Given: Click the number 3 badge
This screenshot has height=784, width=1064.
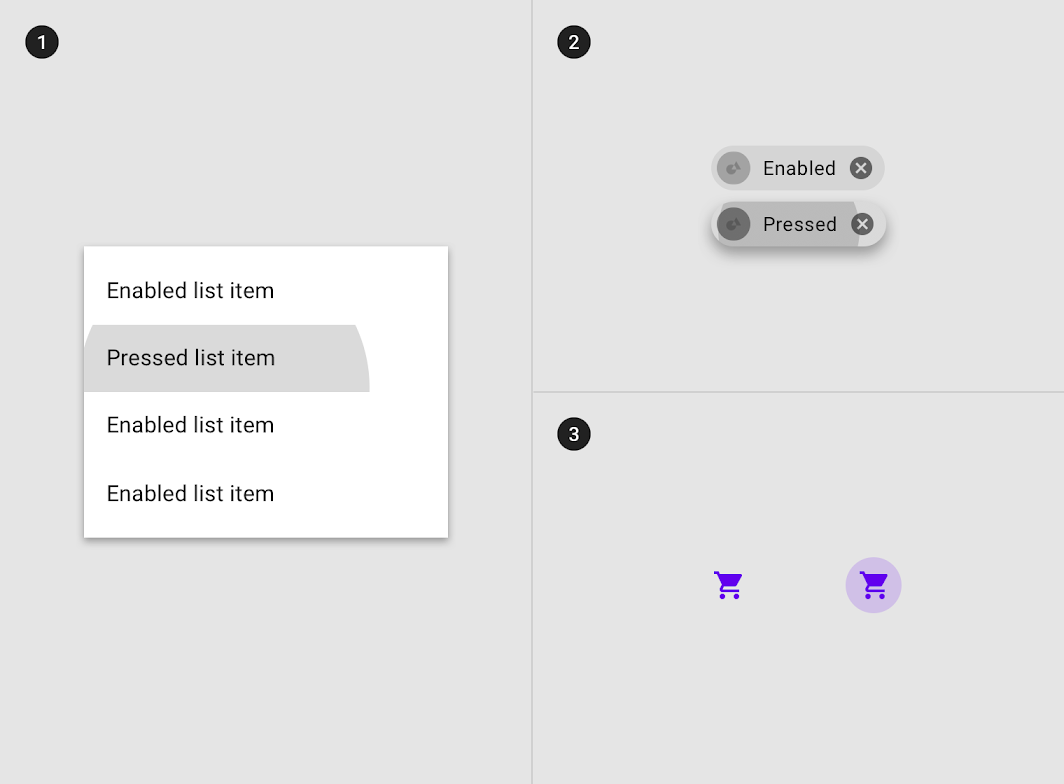Looking at the screenshot, I should pos(574,434).
